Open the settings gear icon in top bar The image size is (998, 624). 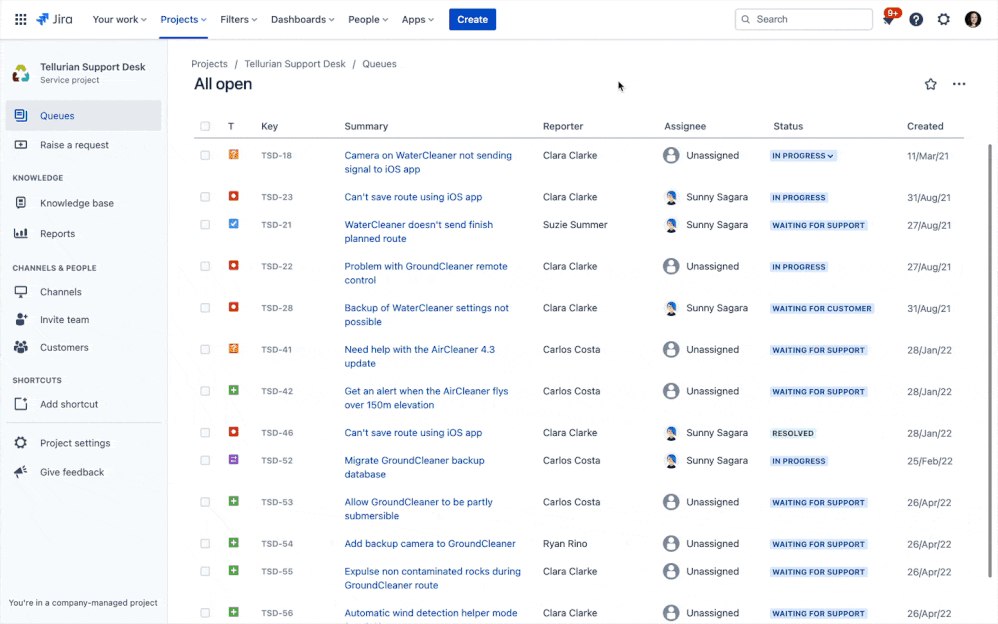[x=944, y=19]
